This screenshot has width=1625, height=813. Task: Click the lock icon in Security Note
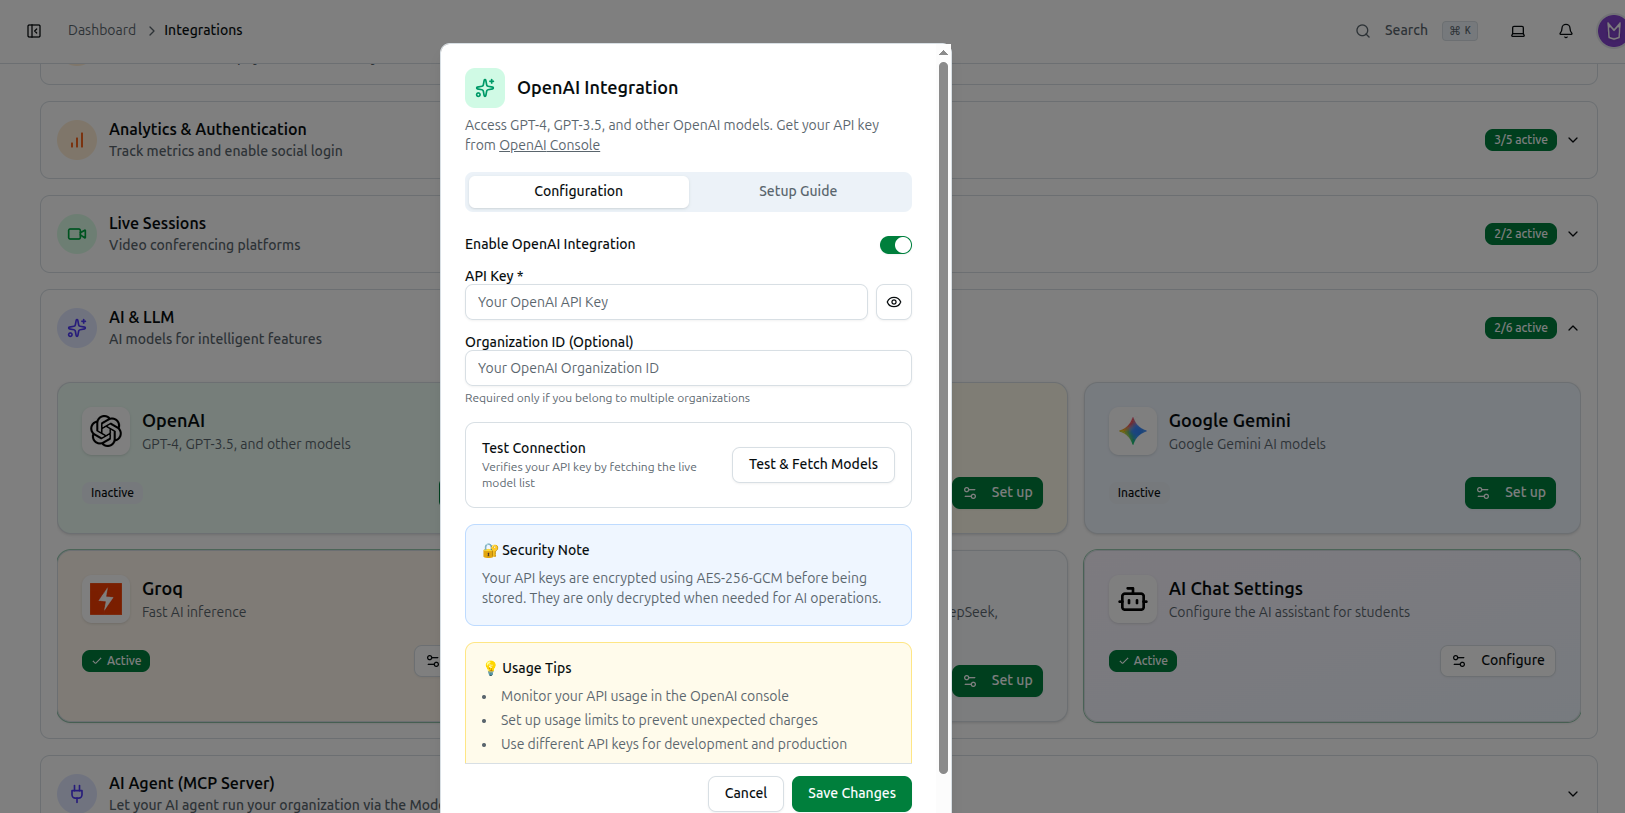[x=490, y=551]
